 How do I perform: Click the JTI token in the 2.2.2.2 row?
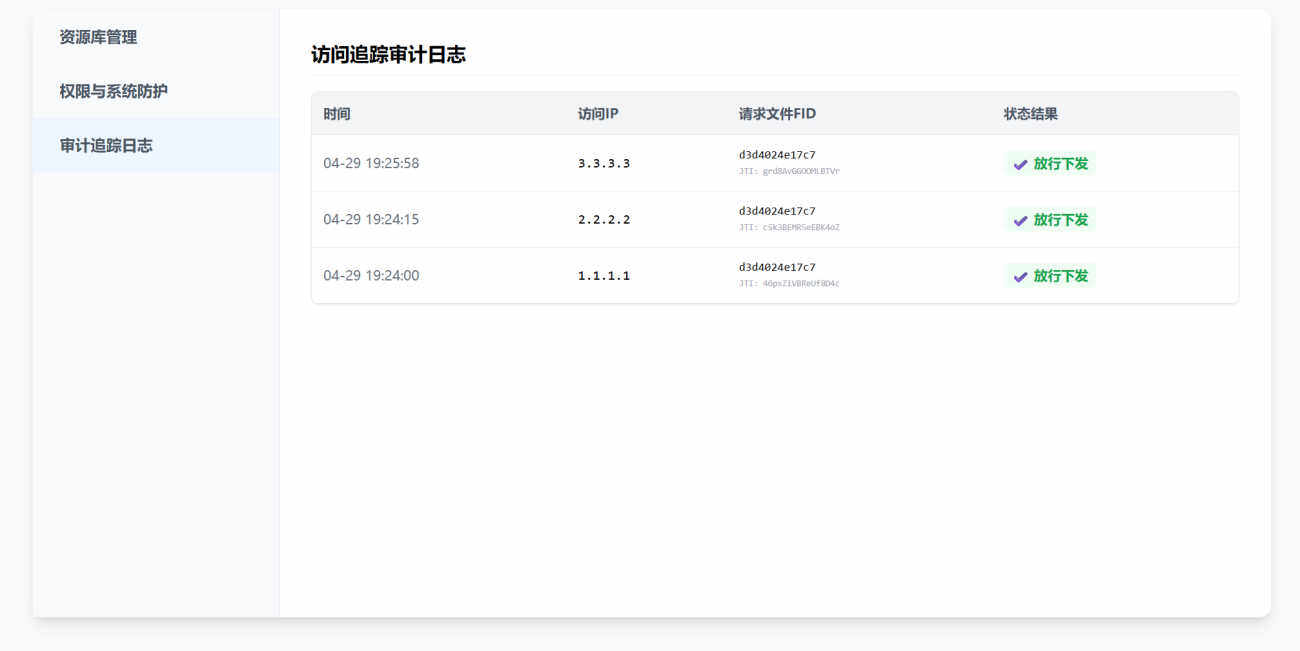point(789,228)
